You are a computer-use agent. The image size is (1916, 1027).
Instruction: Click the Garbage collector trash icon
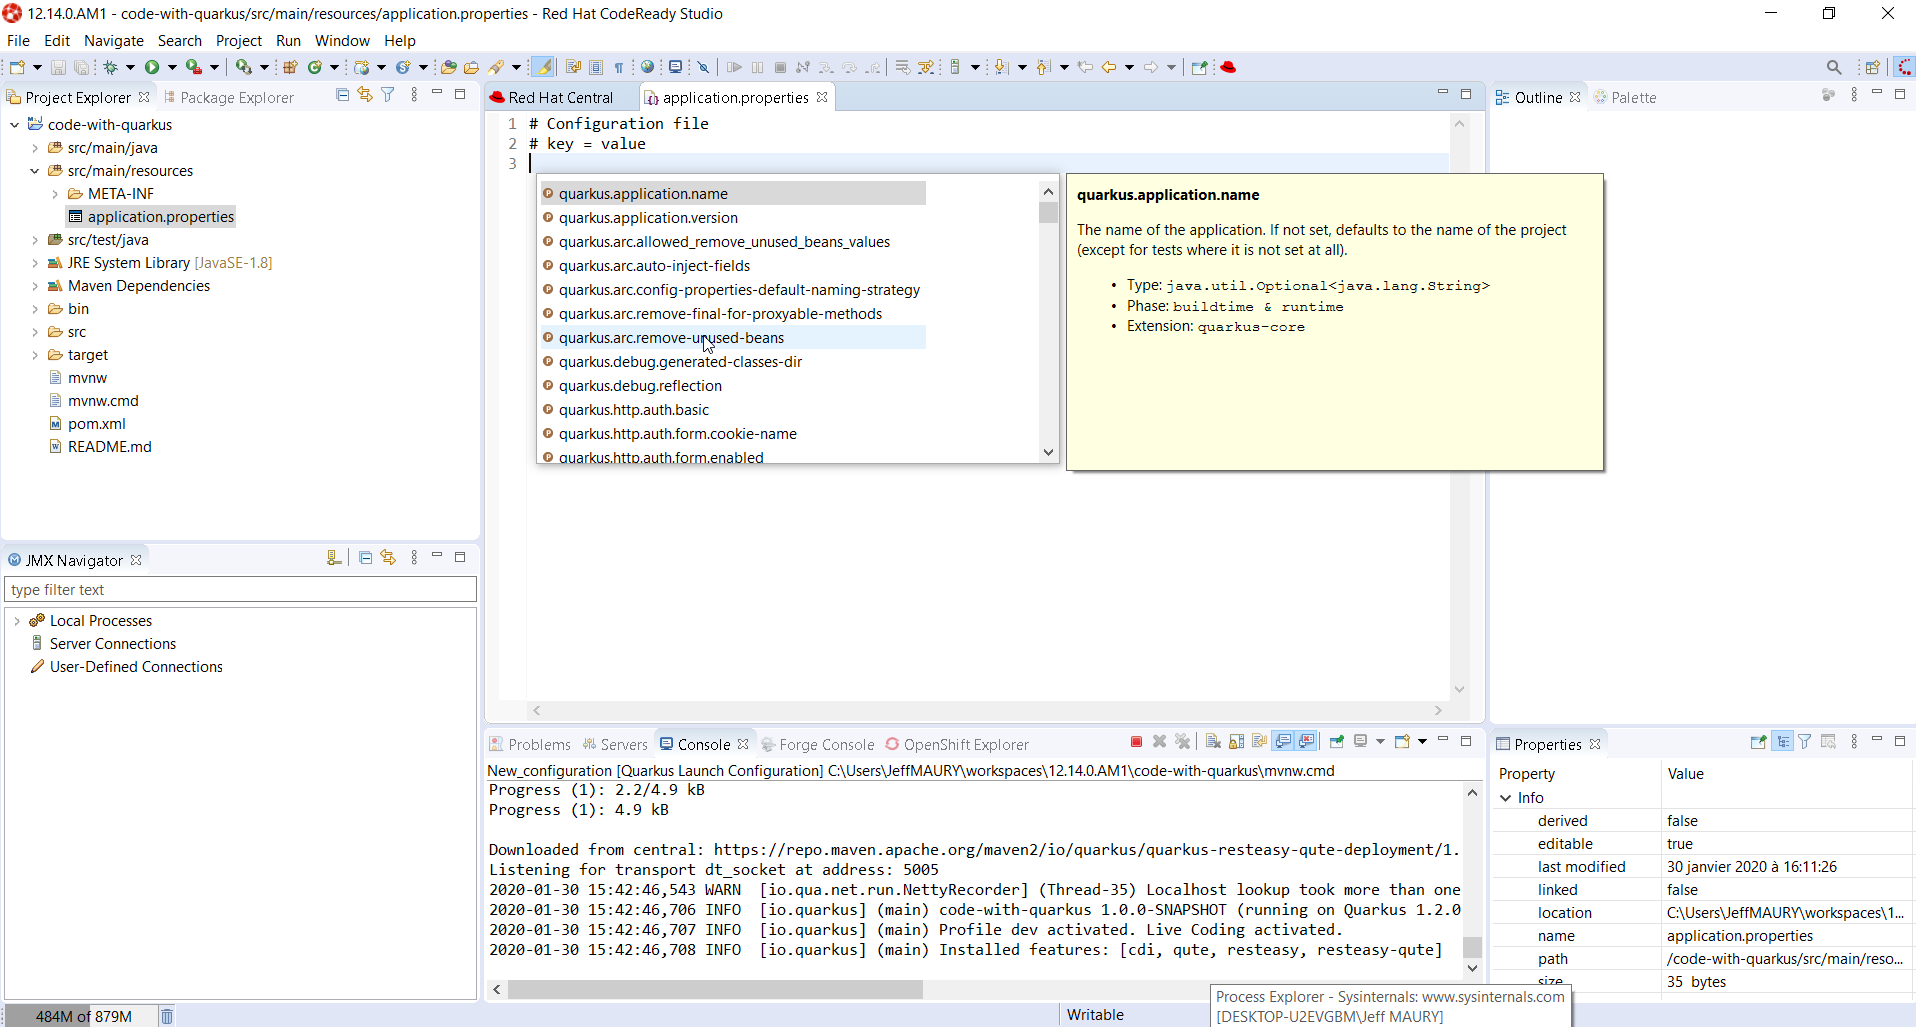point(167,1016)
